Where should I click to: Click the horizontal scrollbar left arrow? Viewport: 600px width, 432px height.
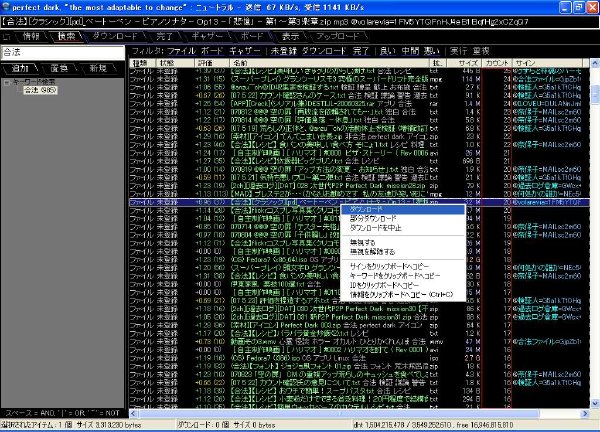[133, 414]
